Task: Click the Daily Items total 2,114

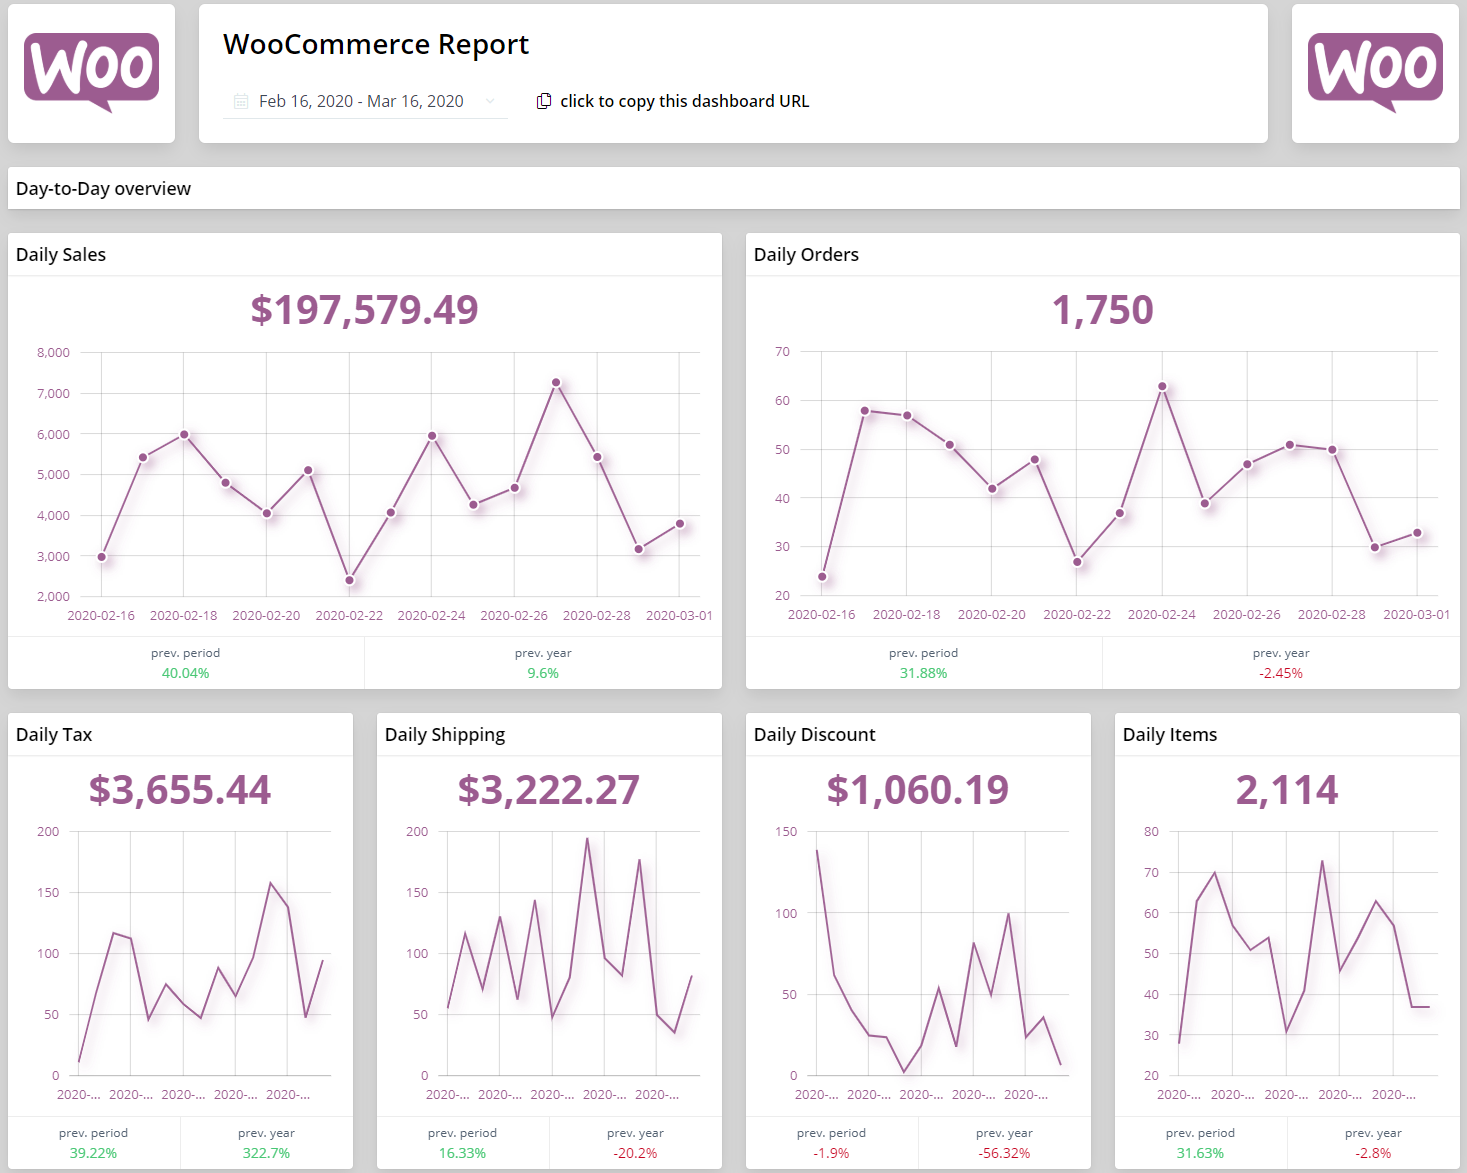Action: click(x=1287, y=790)
